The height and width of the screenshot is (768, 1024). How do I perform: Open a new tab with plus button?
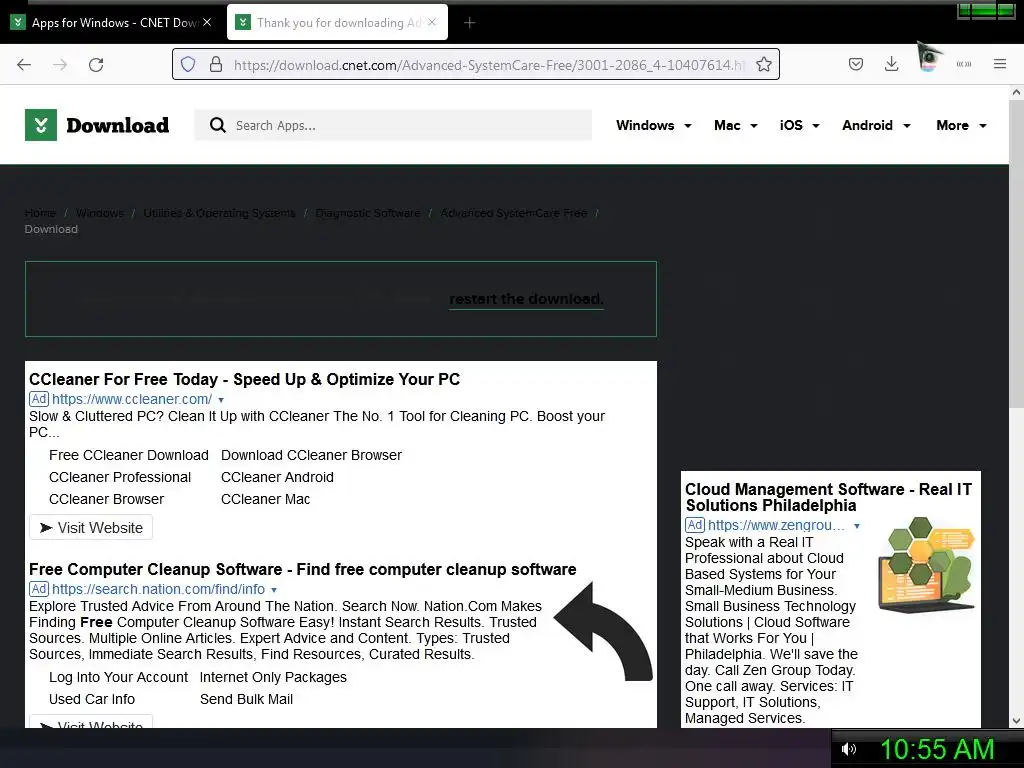(x=469, y=23)
